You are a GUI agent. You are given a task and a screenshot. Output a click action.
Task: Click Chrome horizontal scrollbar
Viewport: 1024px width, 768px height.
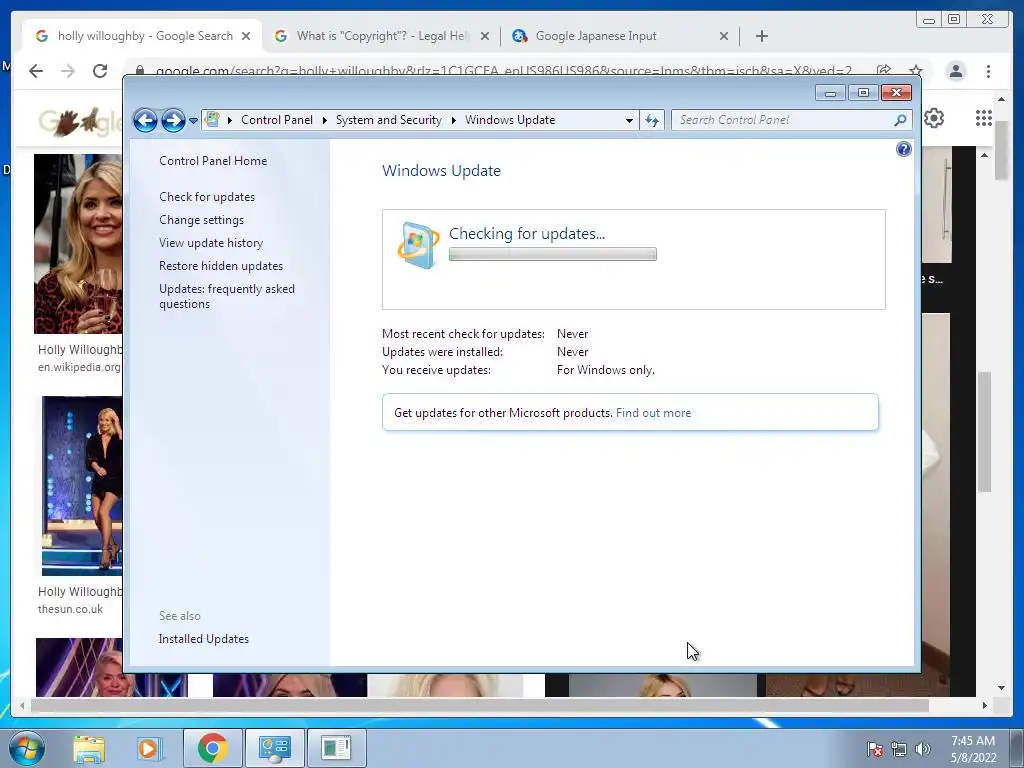(480, 705)
